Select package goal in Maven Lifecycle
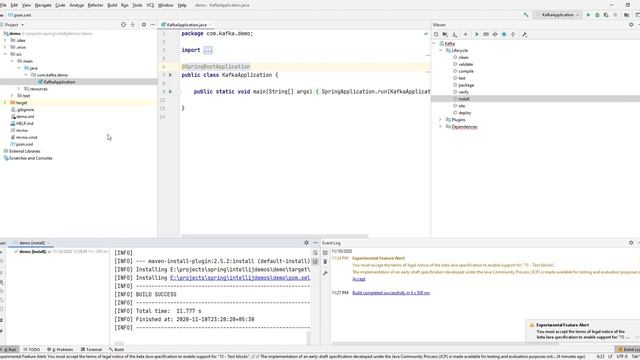 tap(466, 85)
